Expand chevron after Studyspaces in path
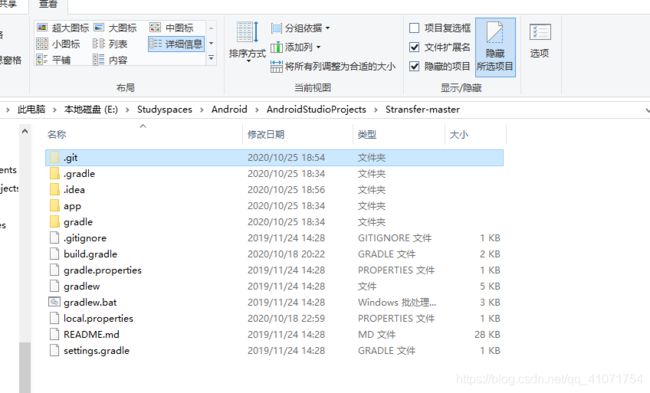Image resolution: width=650 pixels, height=393 pixels. click(202, 110)
